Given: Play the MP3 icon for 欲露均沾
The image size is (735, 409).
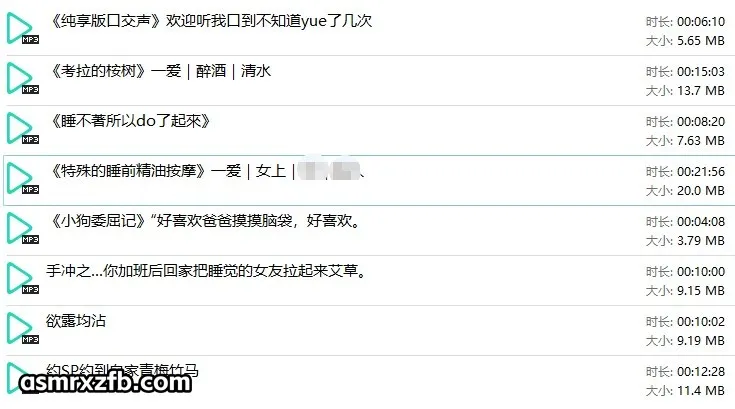Looking at the screenshot, I should pos(22,328).
